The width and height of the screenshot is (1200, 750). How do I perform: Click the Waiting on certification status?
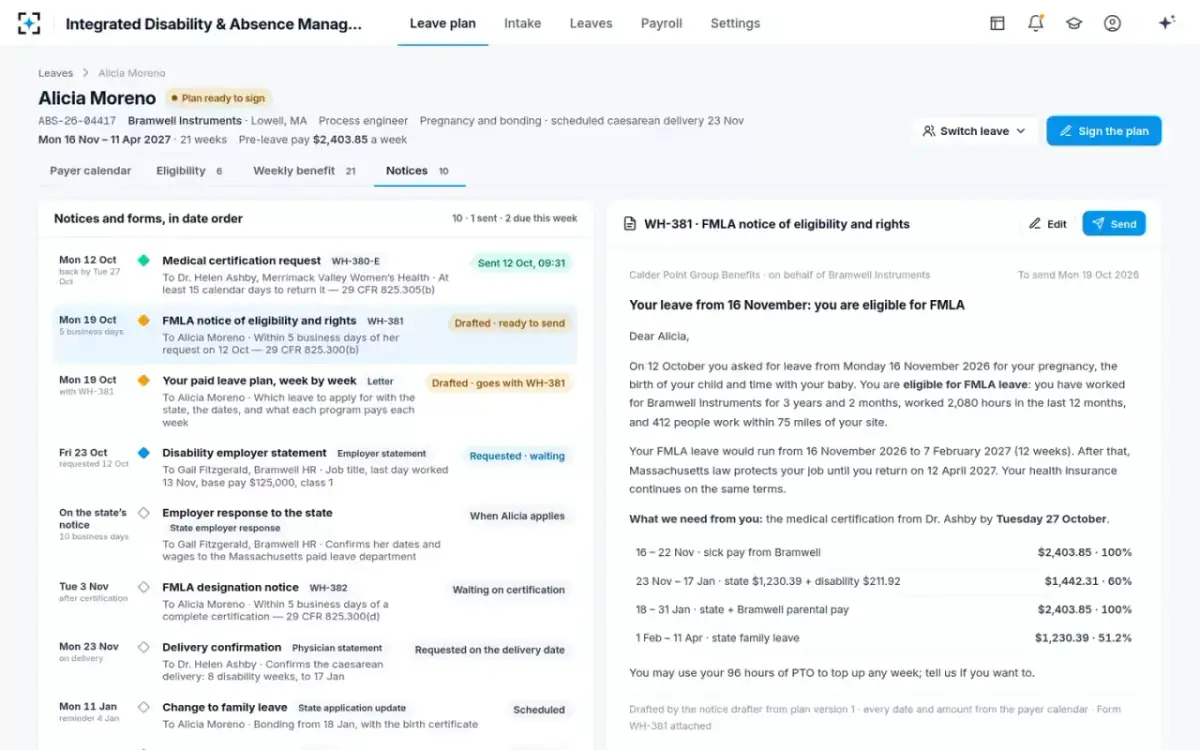click(x=508, y=590)
